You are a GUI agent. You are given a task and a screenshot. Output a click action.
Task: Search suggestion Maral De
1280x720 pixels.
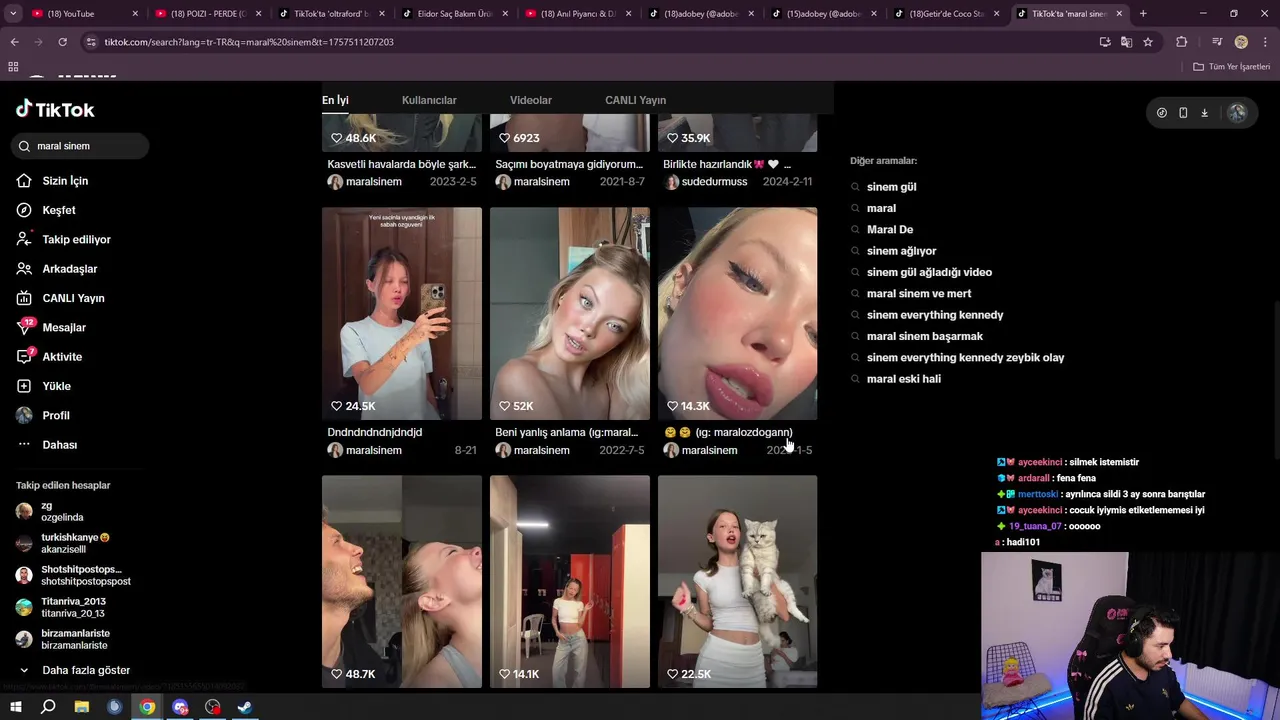coord(890,230)
